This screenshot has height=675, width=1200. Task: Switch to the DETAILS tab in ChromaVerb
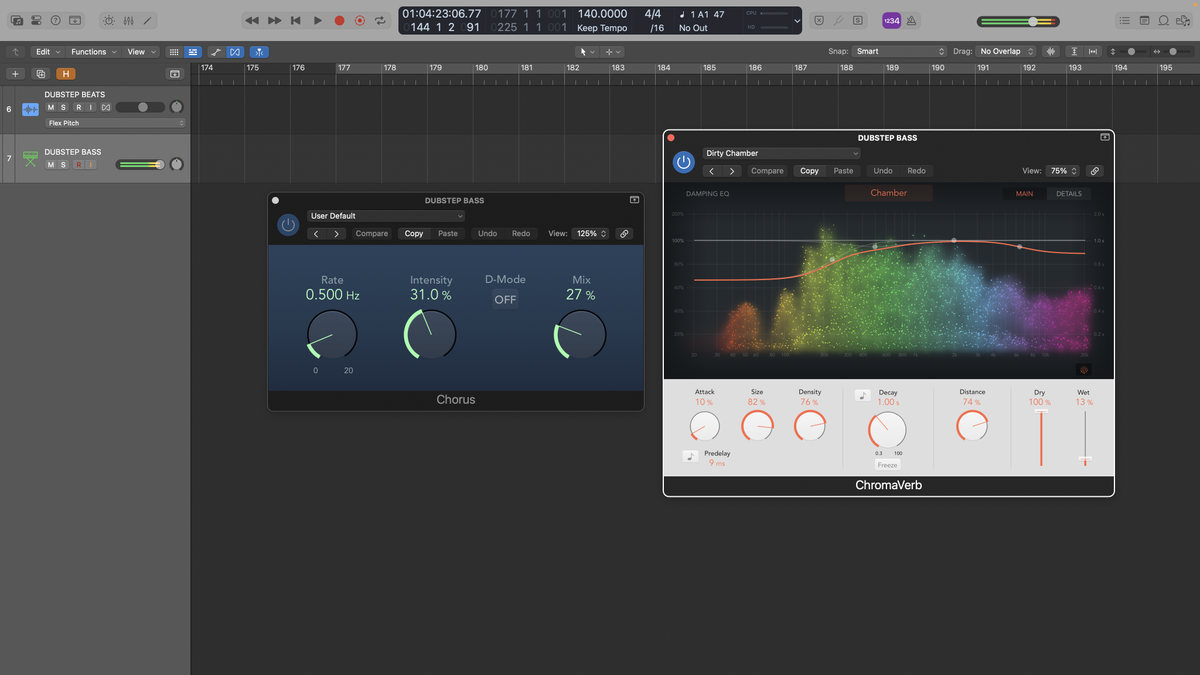1071,194
